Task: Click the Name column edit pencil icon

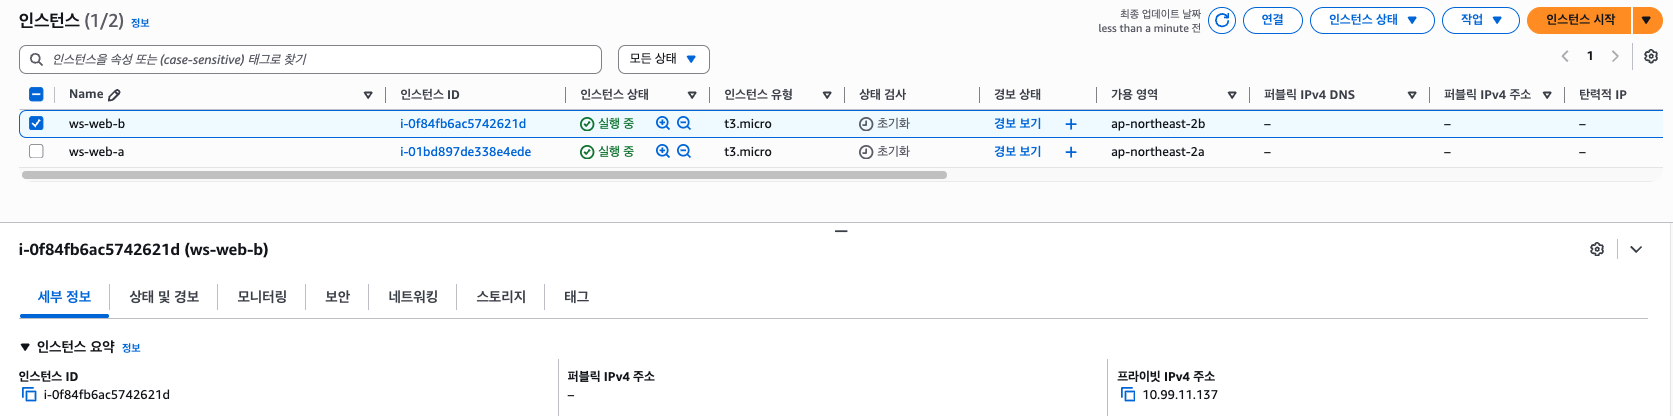Action: click(114, 95)
